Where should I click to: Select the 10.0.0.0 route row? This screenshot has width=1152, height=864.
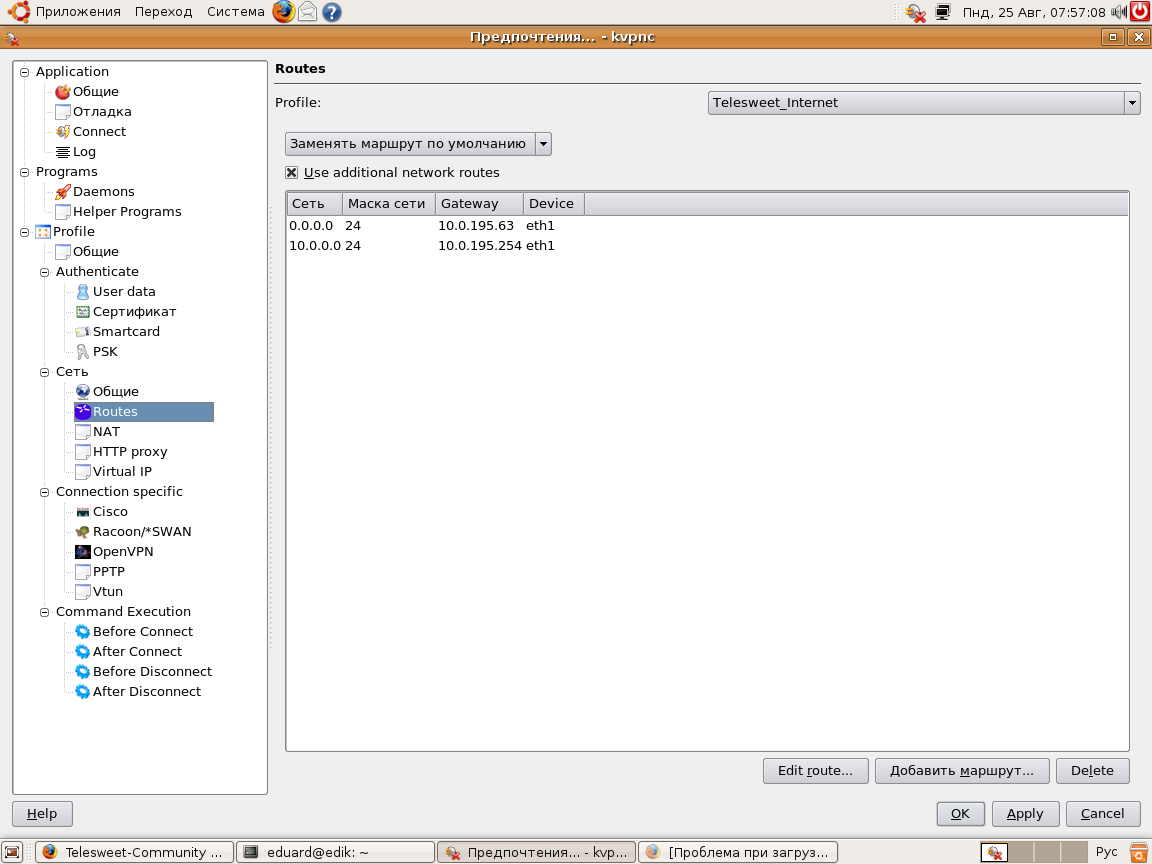pyautogui.click(x=420, y=246)
